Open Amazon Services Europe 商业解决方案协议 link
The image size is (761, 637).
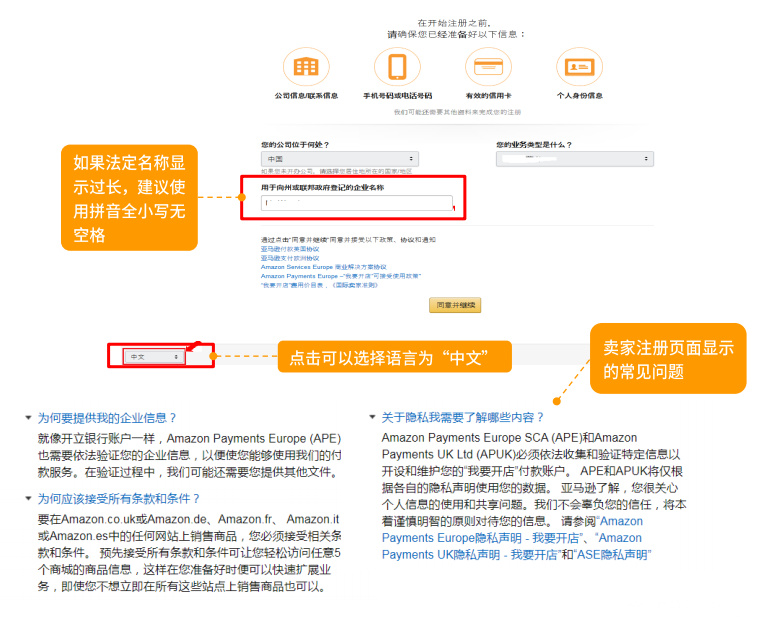(324, 267)
